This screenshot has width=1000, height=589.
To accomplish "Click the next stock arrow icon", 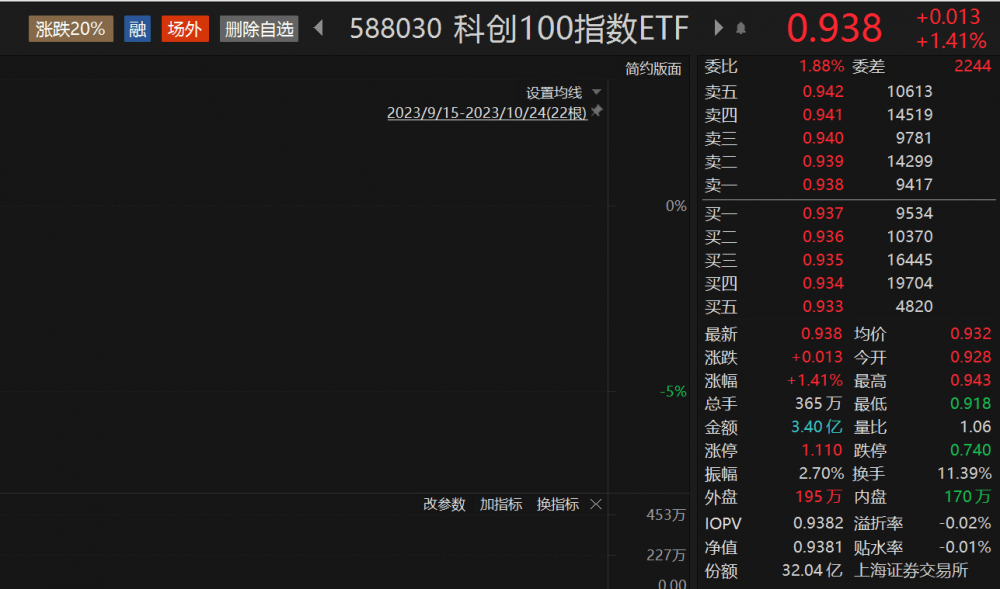I will pyautogui.click(x=719, y=29).
